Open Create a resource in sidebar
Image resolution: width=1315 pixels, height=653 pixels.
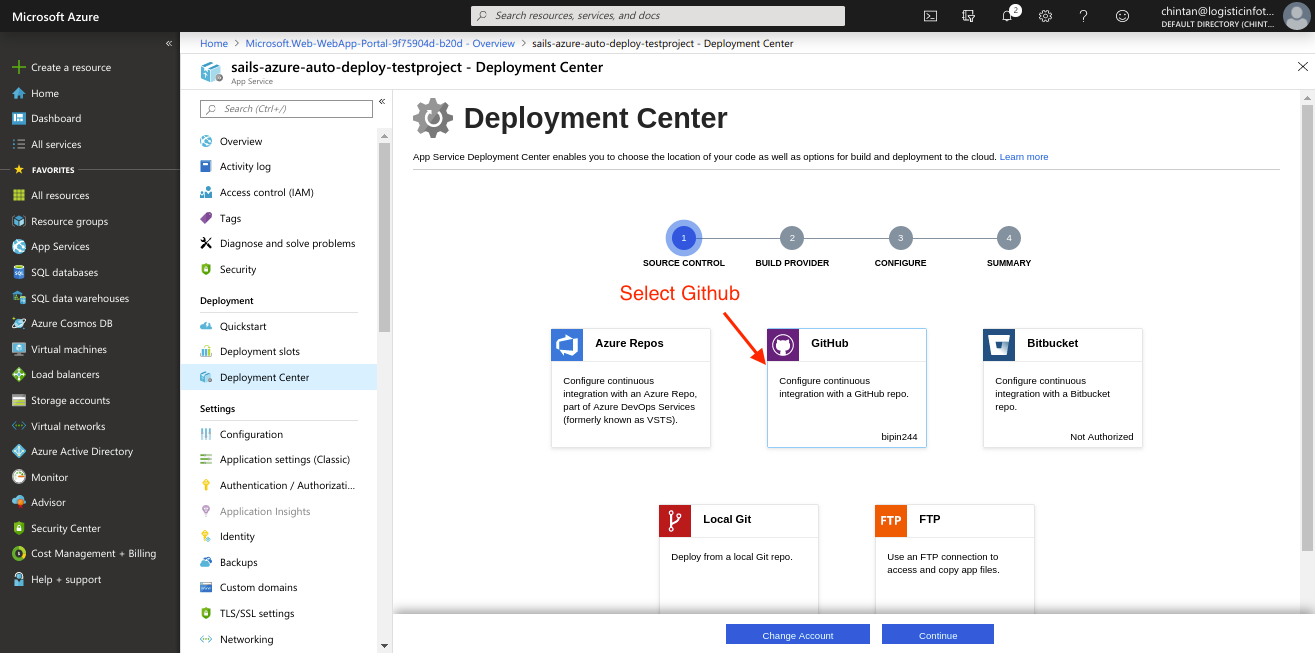[70, 68]
